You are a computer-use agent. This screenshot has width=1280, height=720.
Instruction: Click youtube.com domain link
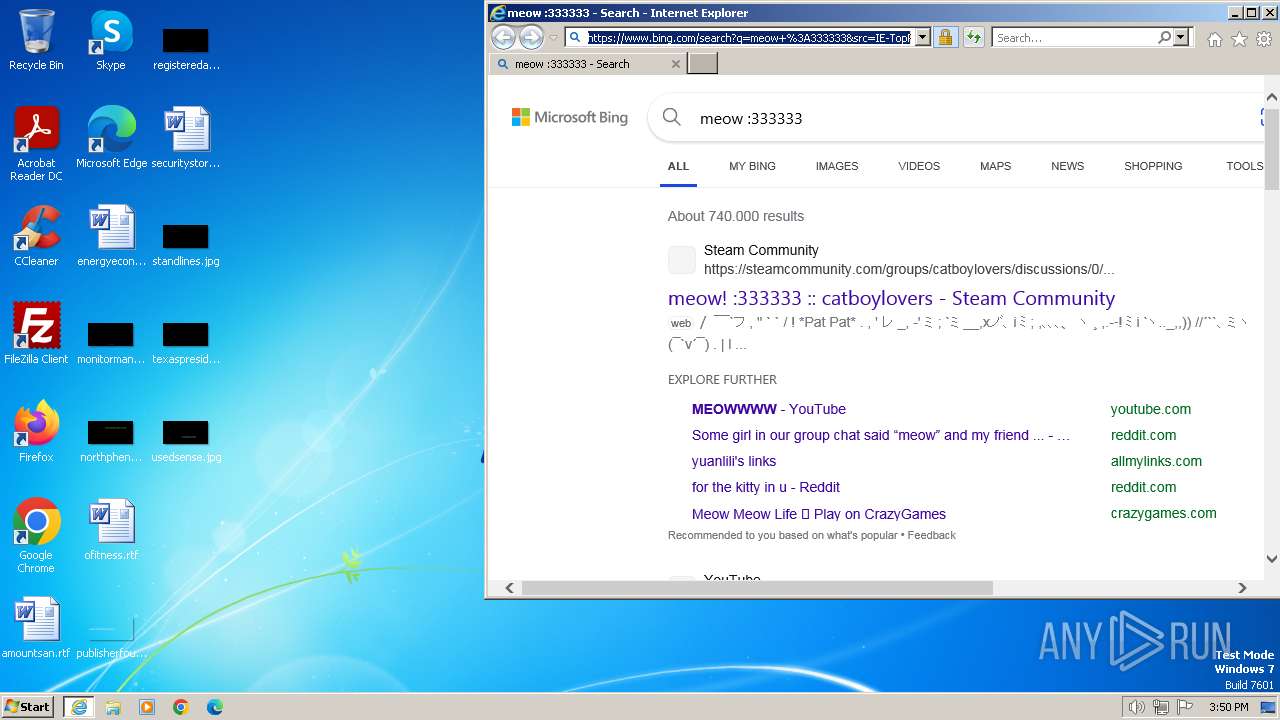(1151, 409)
